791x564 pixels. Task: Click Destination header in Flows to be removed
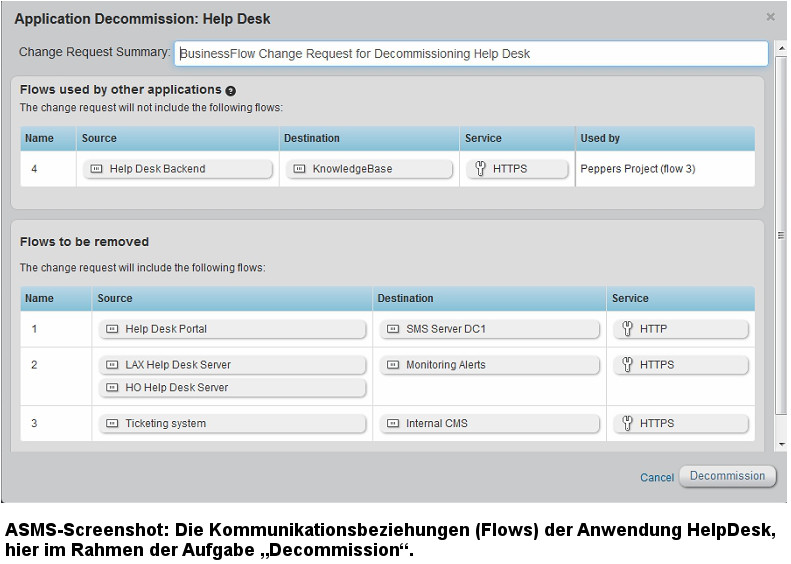(x=405, y=298)
